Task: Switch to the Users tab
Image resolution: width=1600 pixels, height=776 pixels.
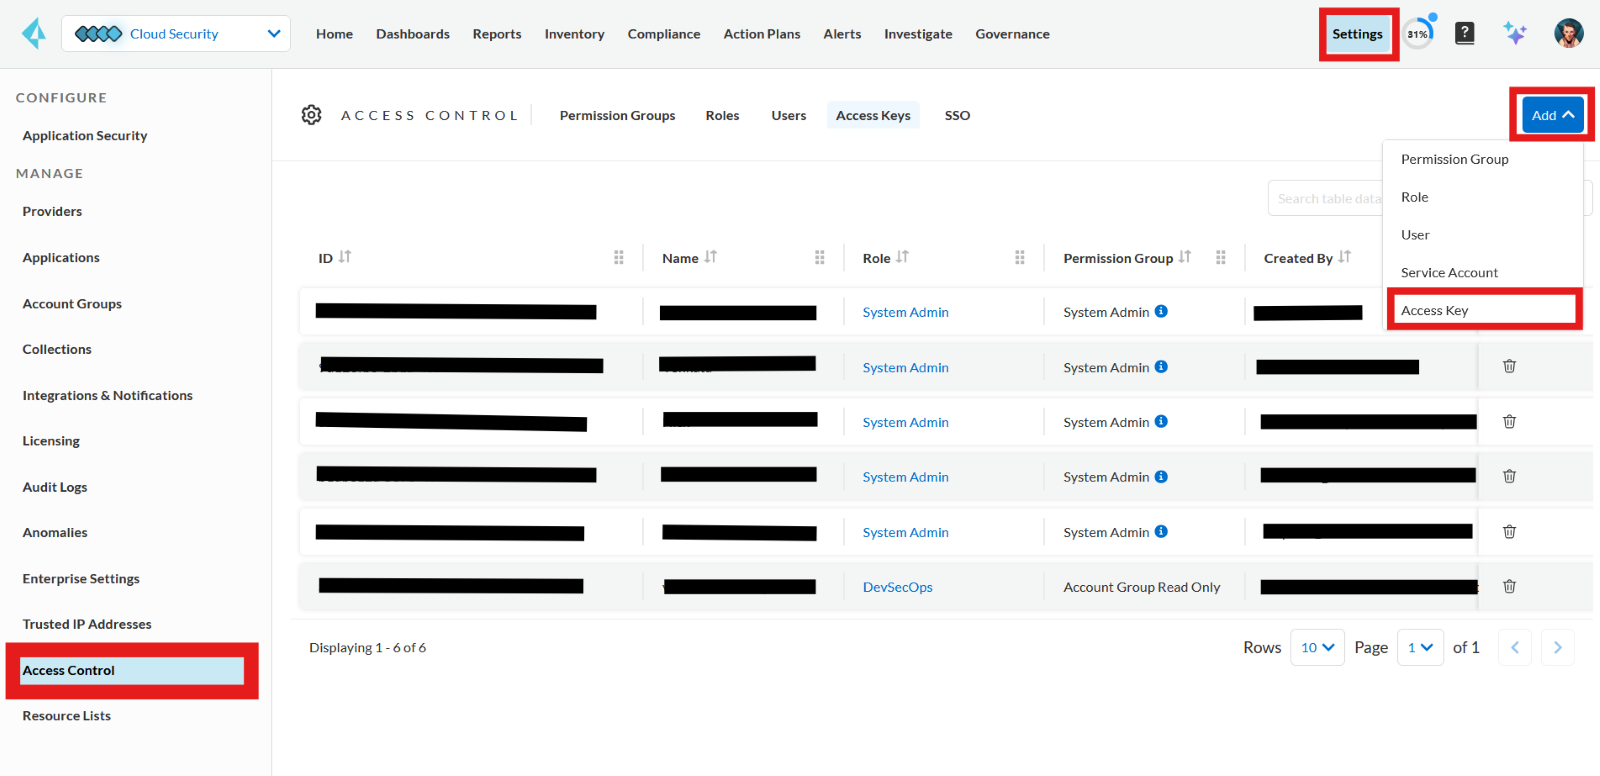Action: (788, 115)
